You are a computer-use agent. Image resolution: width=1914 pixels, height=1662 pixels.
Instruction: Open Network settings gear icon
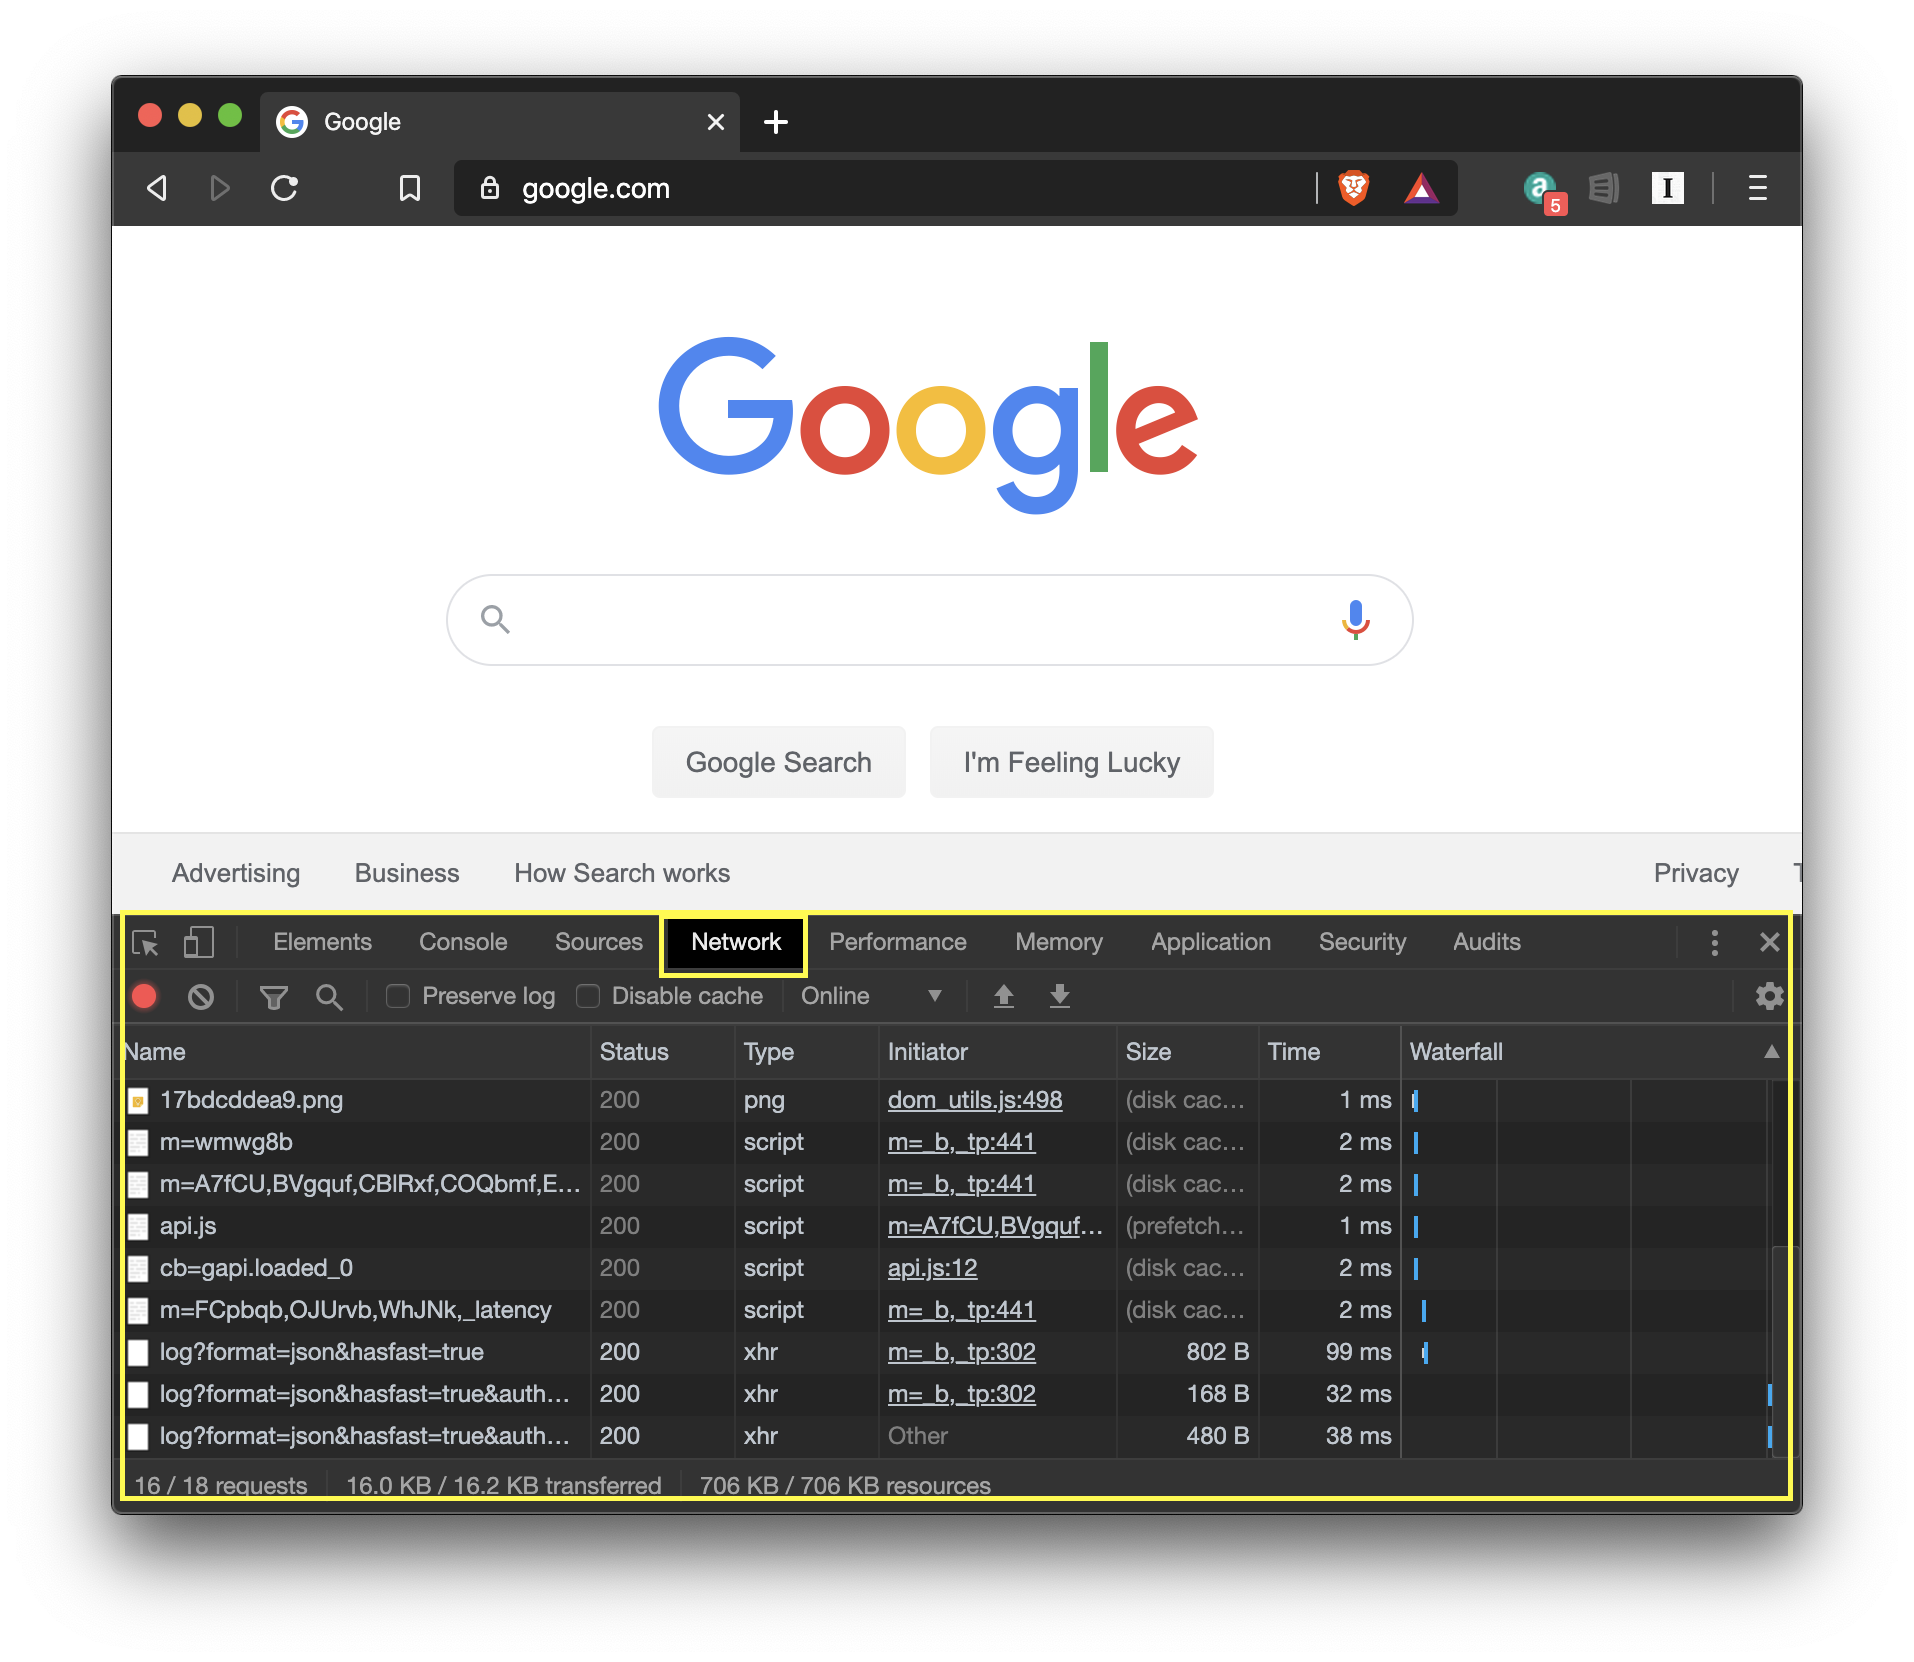click(x=1769, y=996)
